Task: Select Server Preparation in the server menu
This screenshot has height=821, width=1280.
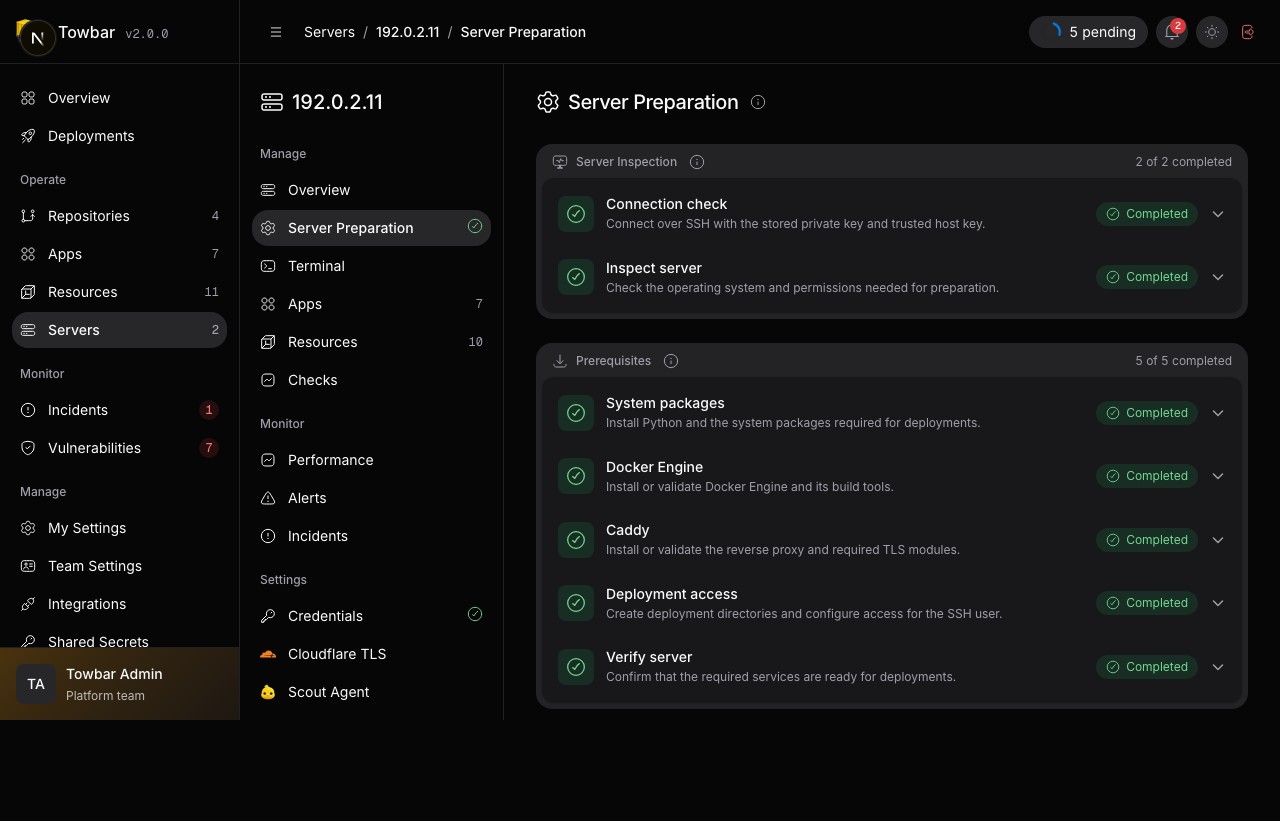Action: [371, 228]
